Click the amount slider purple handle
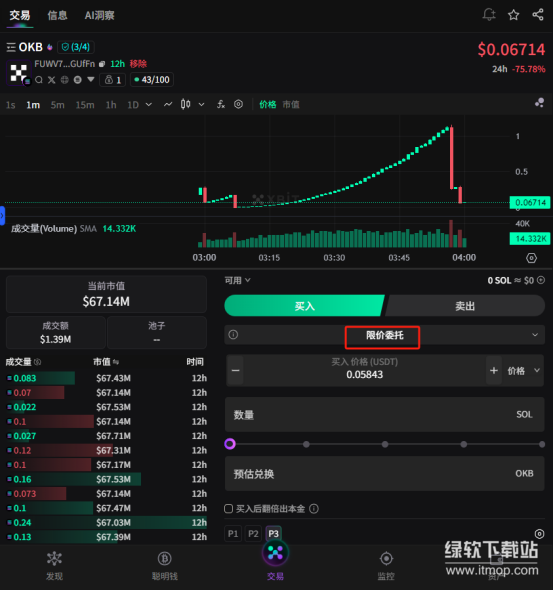This screenshot has width=553, height=590. click(230, 444)
